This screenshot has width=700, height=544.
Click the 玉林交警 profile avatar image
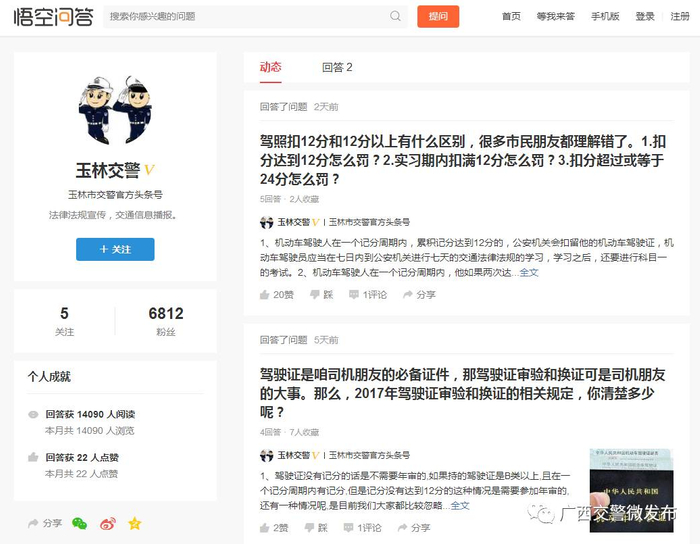(x=115, y=109)
